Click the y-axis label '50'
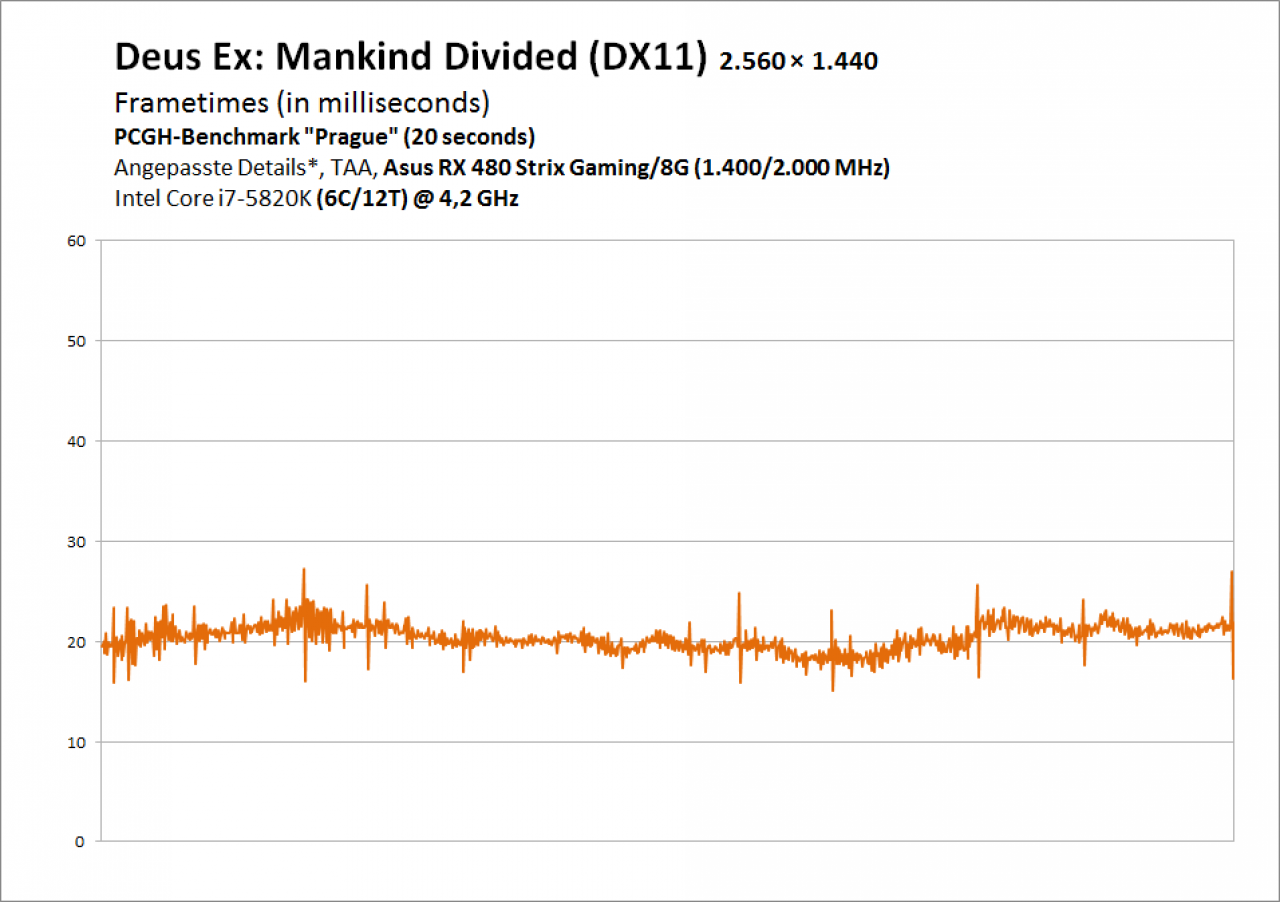The image size is (1280, 902). click(77, 341)
